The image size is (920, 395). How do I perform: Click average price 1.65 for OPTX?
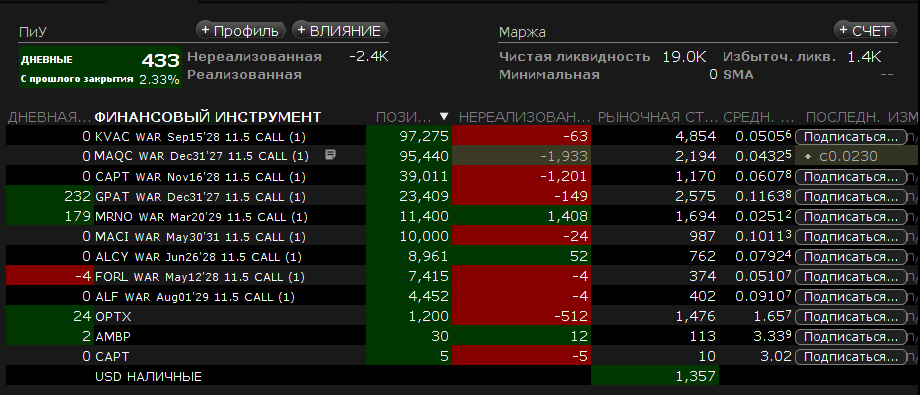[x=774, y=316]
